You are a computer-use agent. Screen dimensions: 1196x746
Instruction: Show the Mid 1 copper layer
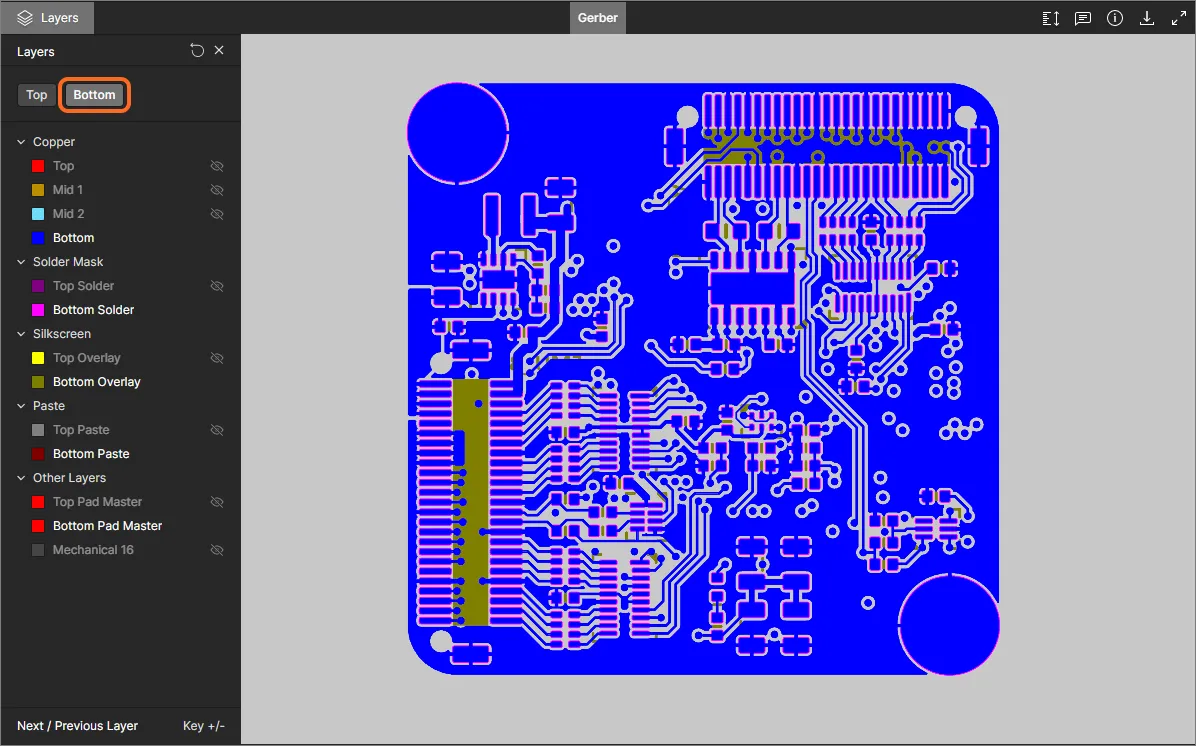[x=217, y=190]
